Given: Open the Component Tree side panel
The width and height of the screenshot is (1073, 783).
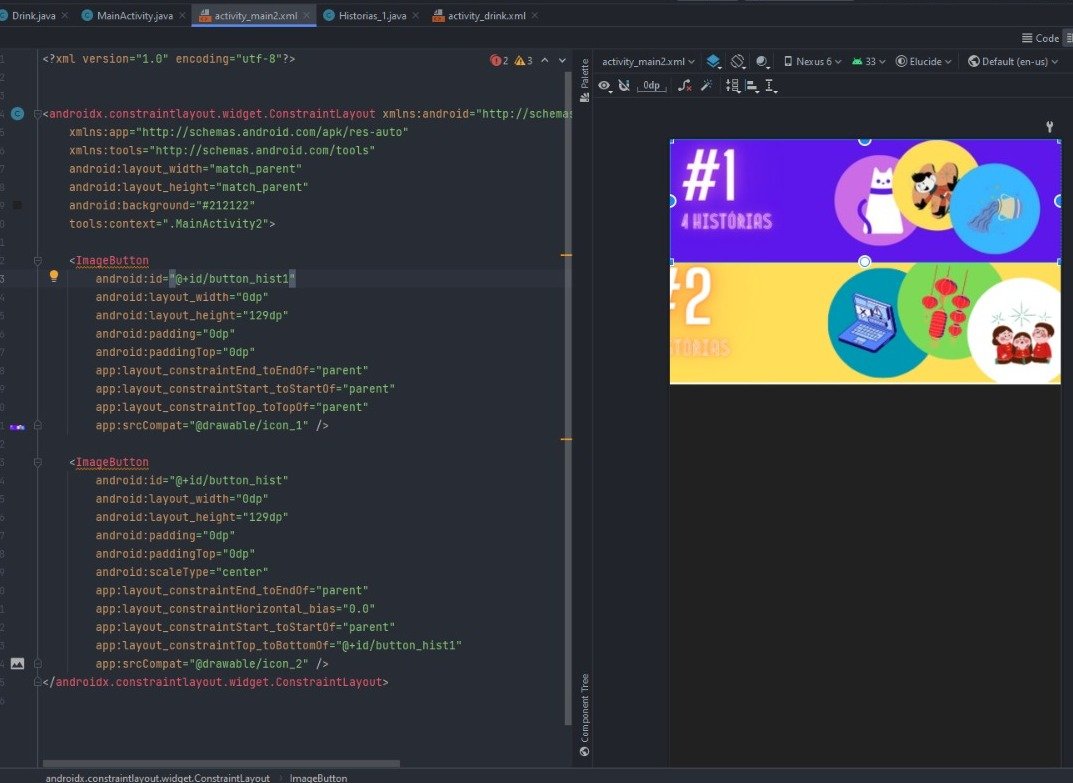Looking at the screenshot, I should pyautogui.click(x=585, y=713).
